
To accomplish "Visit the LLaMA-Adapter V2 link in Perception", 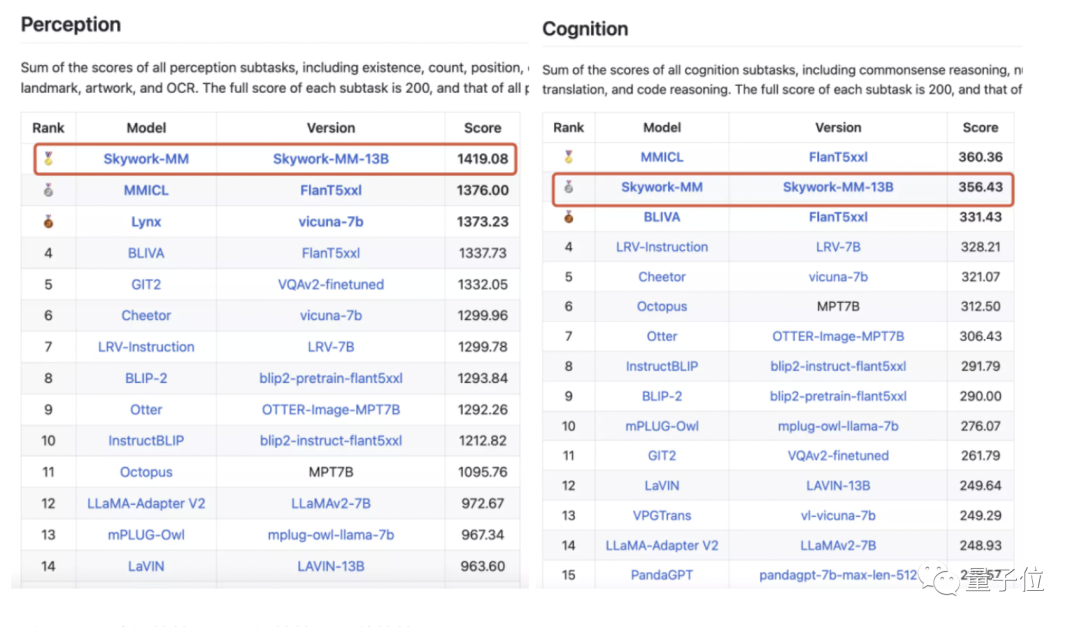I will pos(146,504).
